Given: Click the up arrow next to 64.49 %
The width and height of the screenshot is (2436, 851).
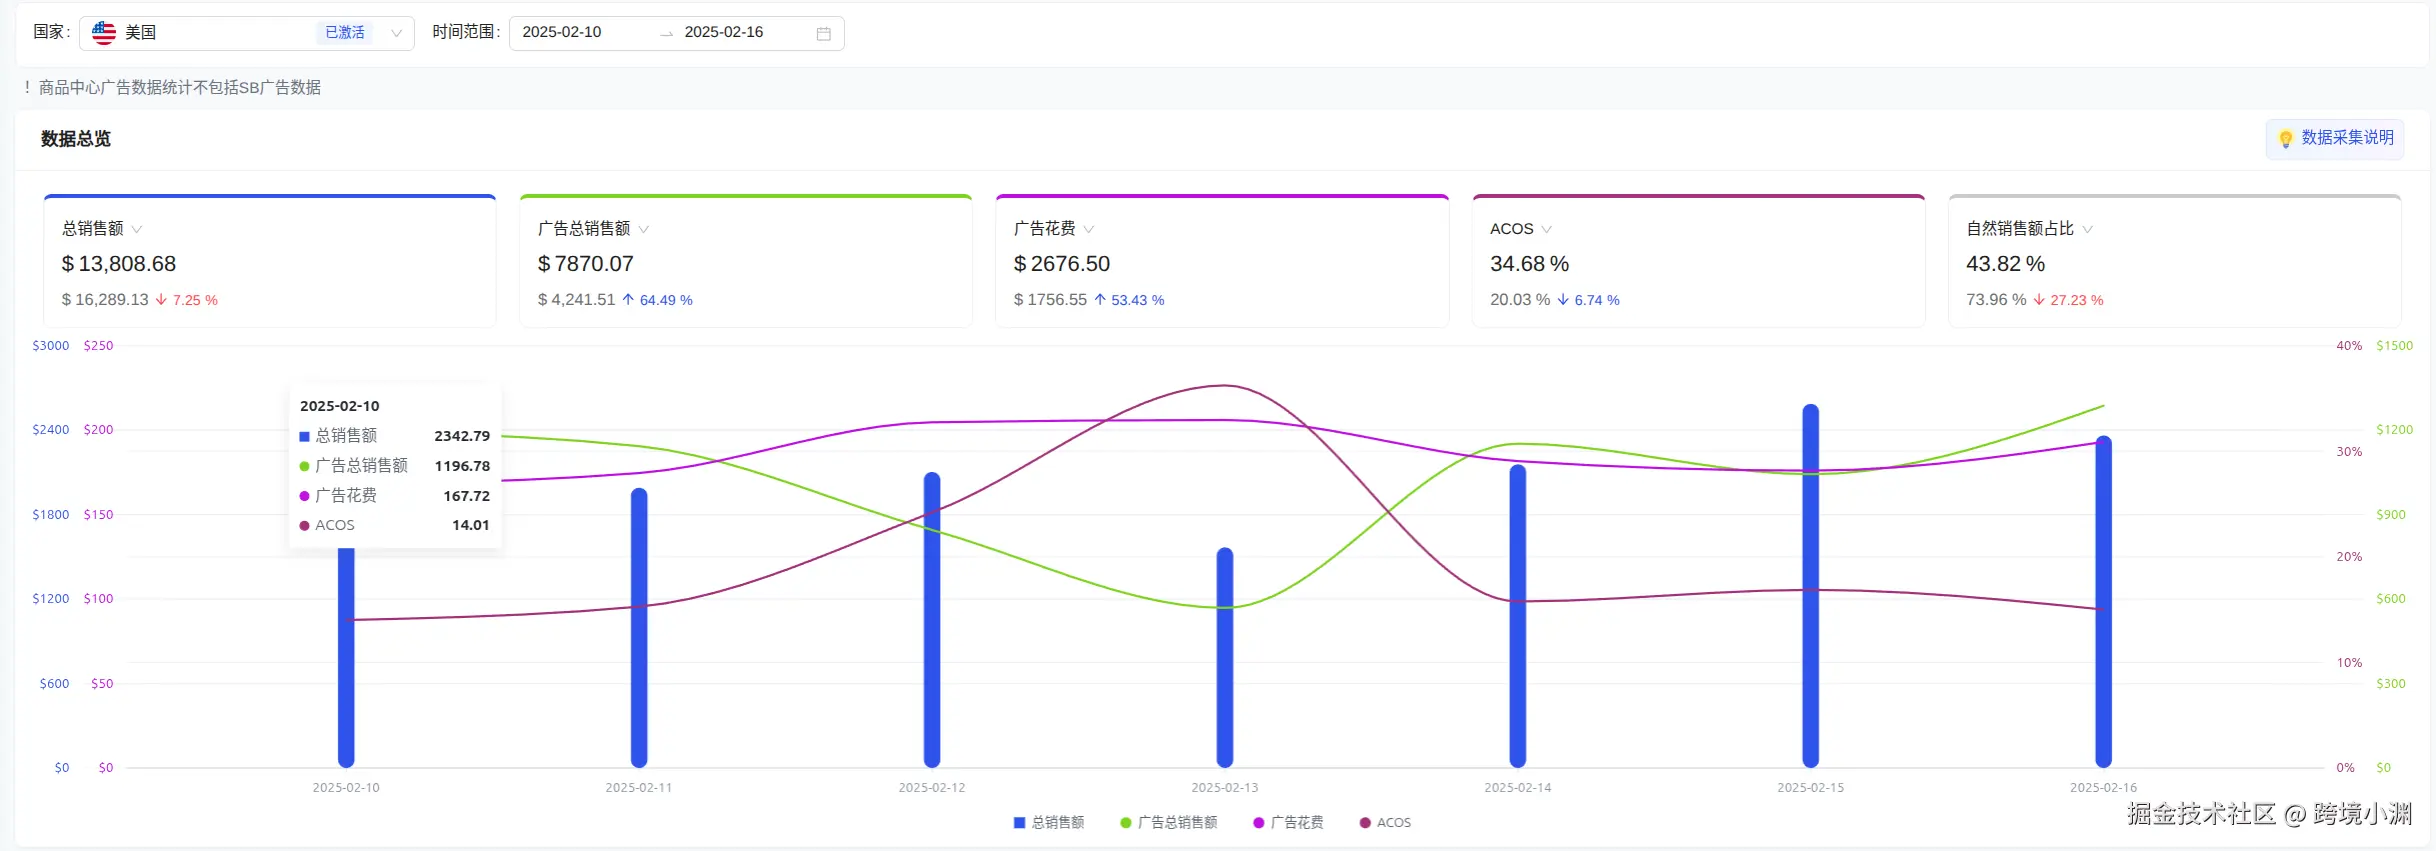Looking at the screenshot, I should pos(628,300).
